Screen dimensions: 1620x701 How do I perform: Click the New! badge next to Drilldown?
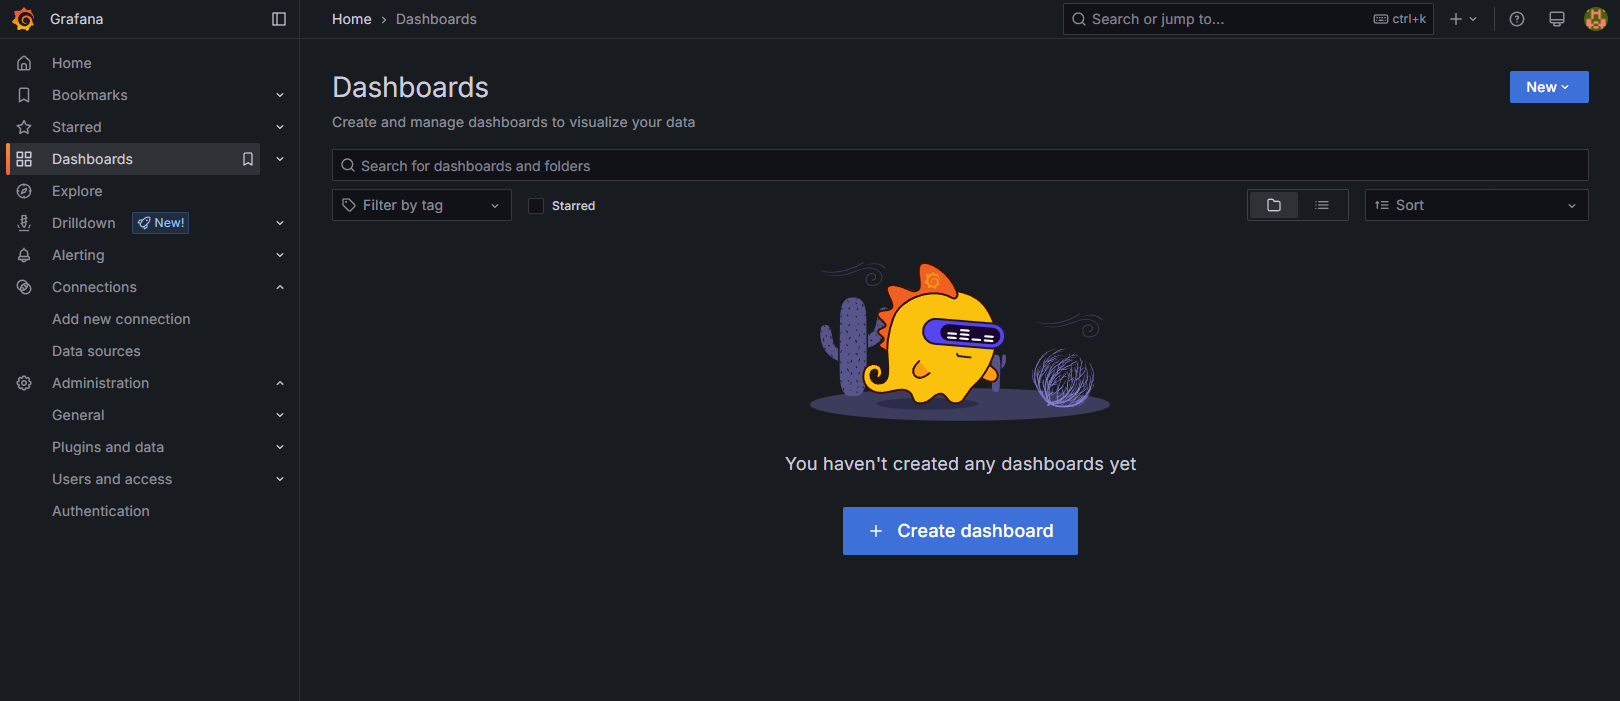[161, 223]
